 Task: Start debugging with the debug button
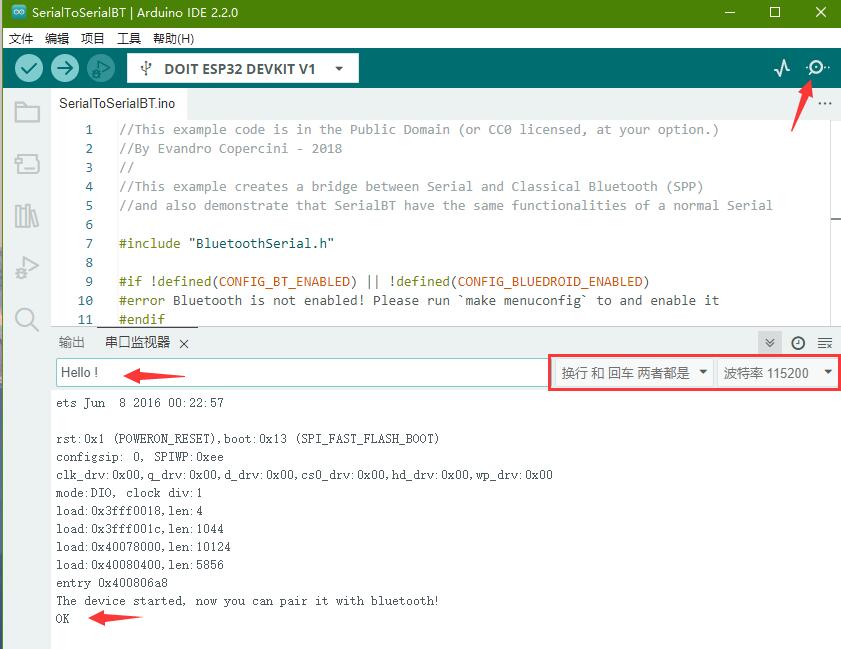click(101, 68)
